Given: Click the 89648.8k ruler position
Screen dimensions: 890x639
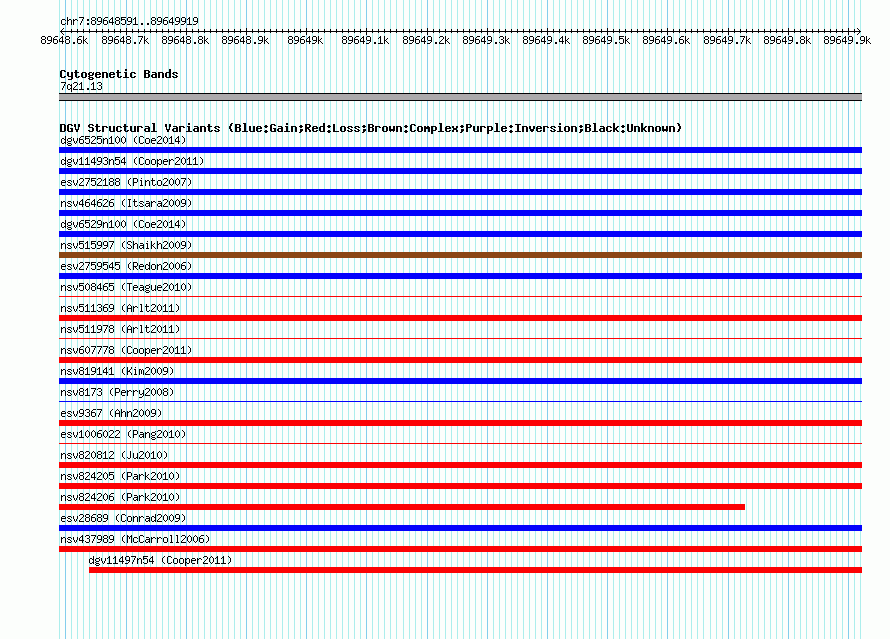Looking at the screenshot, I should (186, 40).
